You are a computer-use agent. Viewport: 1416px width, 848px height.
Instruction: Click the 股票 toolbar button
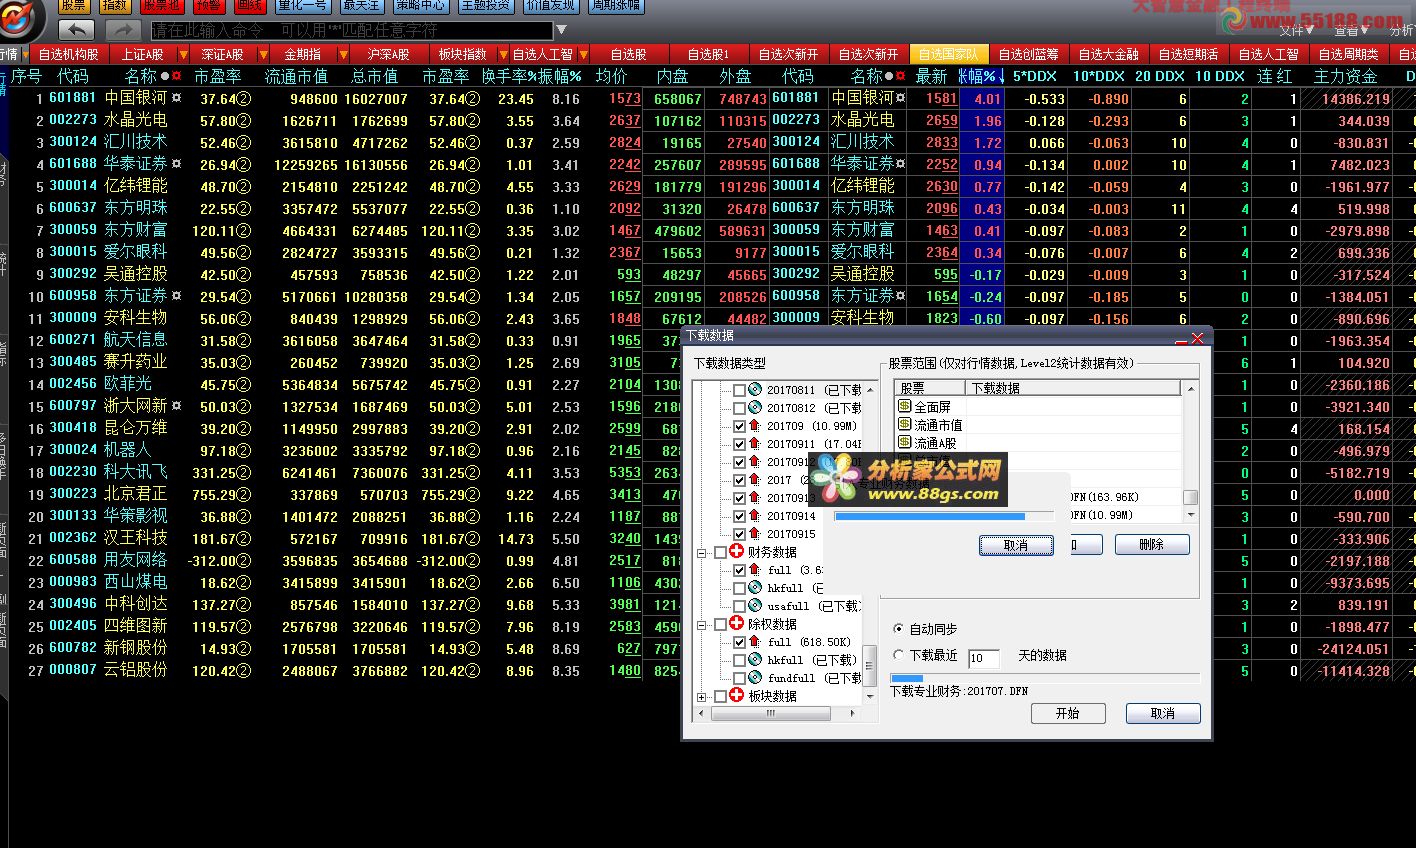(74, 5)
